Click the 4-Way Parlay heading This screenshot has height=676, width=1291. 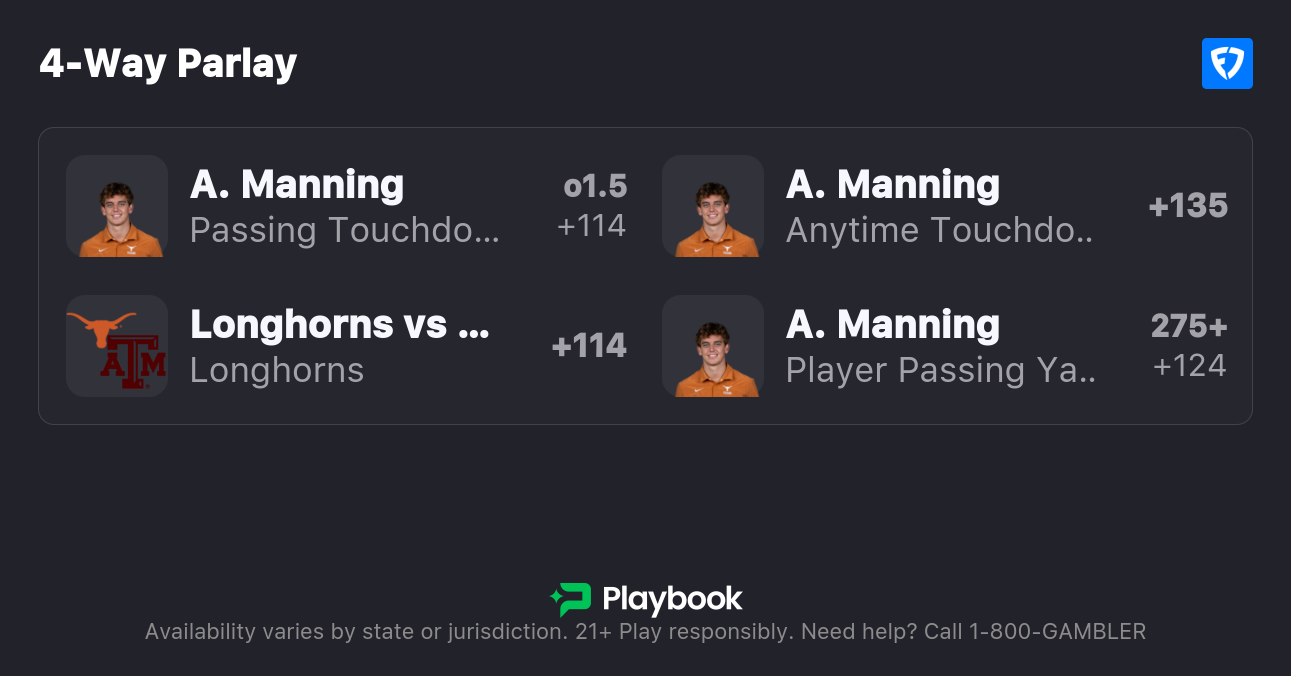tap(168, 64)
